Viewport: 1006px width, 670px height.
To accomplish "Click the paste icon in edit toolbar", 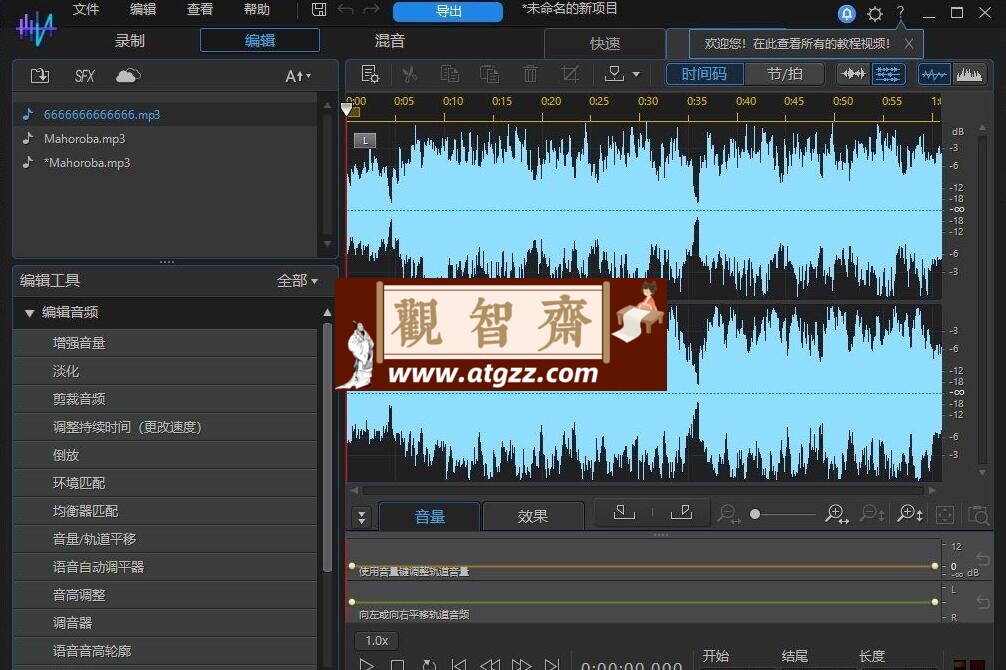I will [490, 74].
